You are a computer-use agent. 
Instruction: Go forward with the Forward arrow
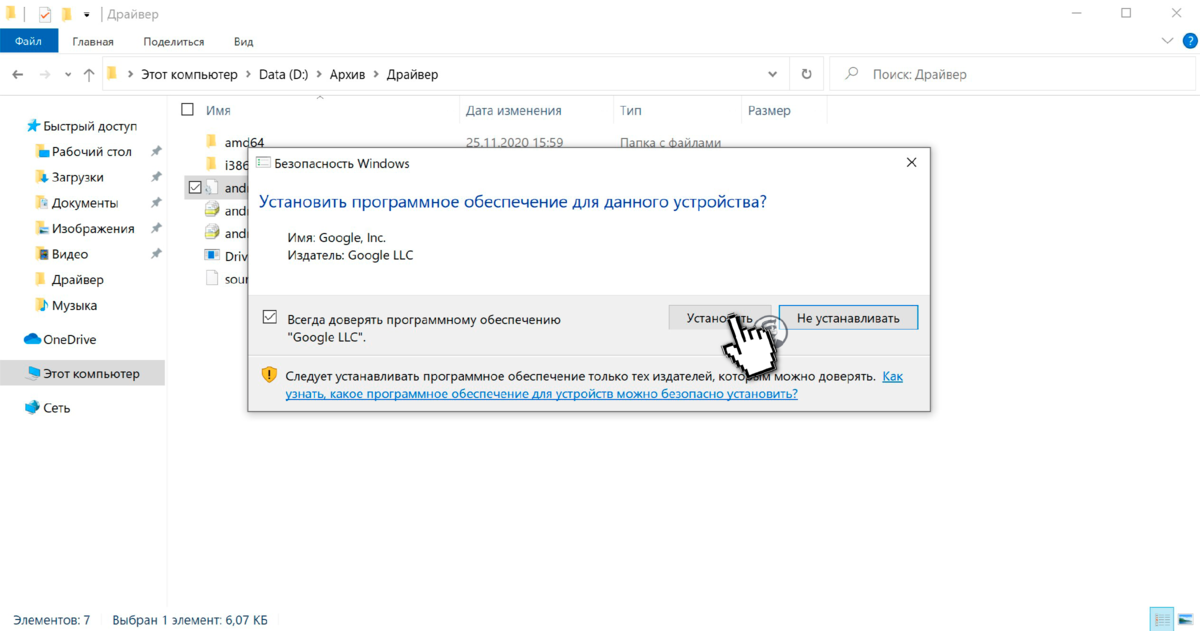(x=44, y=74)
